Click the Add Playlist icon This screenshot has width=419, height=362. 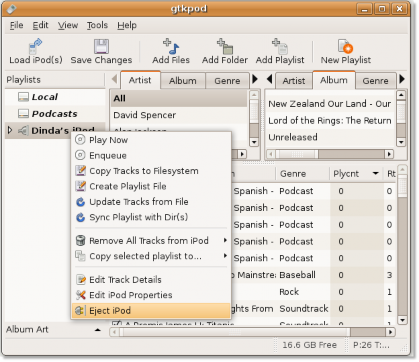[280, 46]
